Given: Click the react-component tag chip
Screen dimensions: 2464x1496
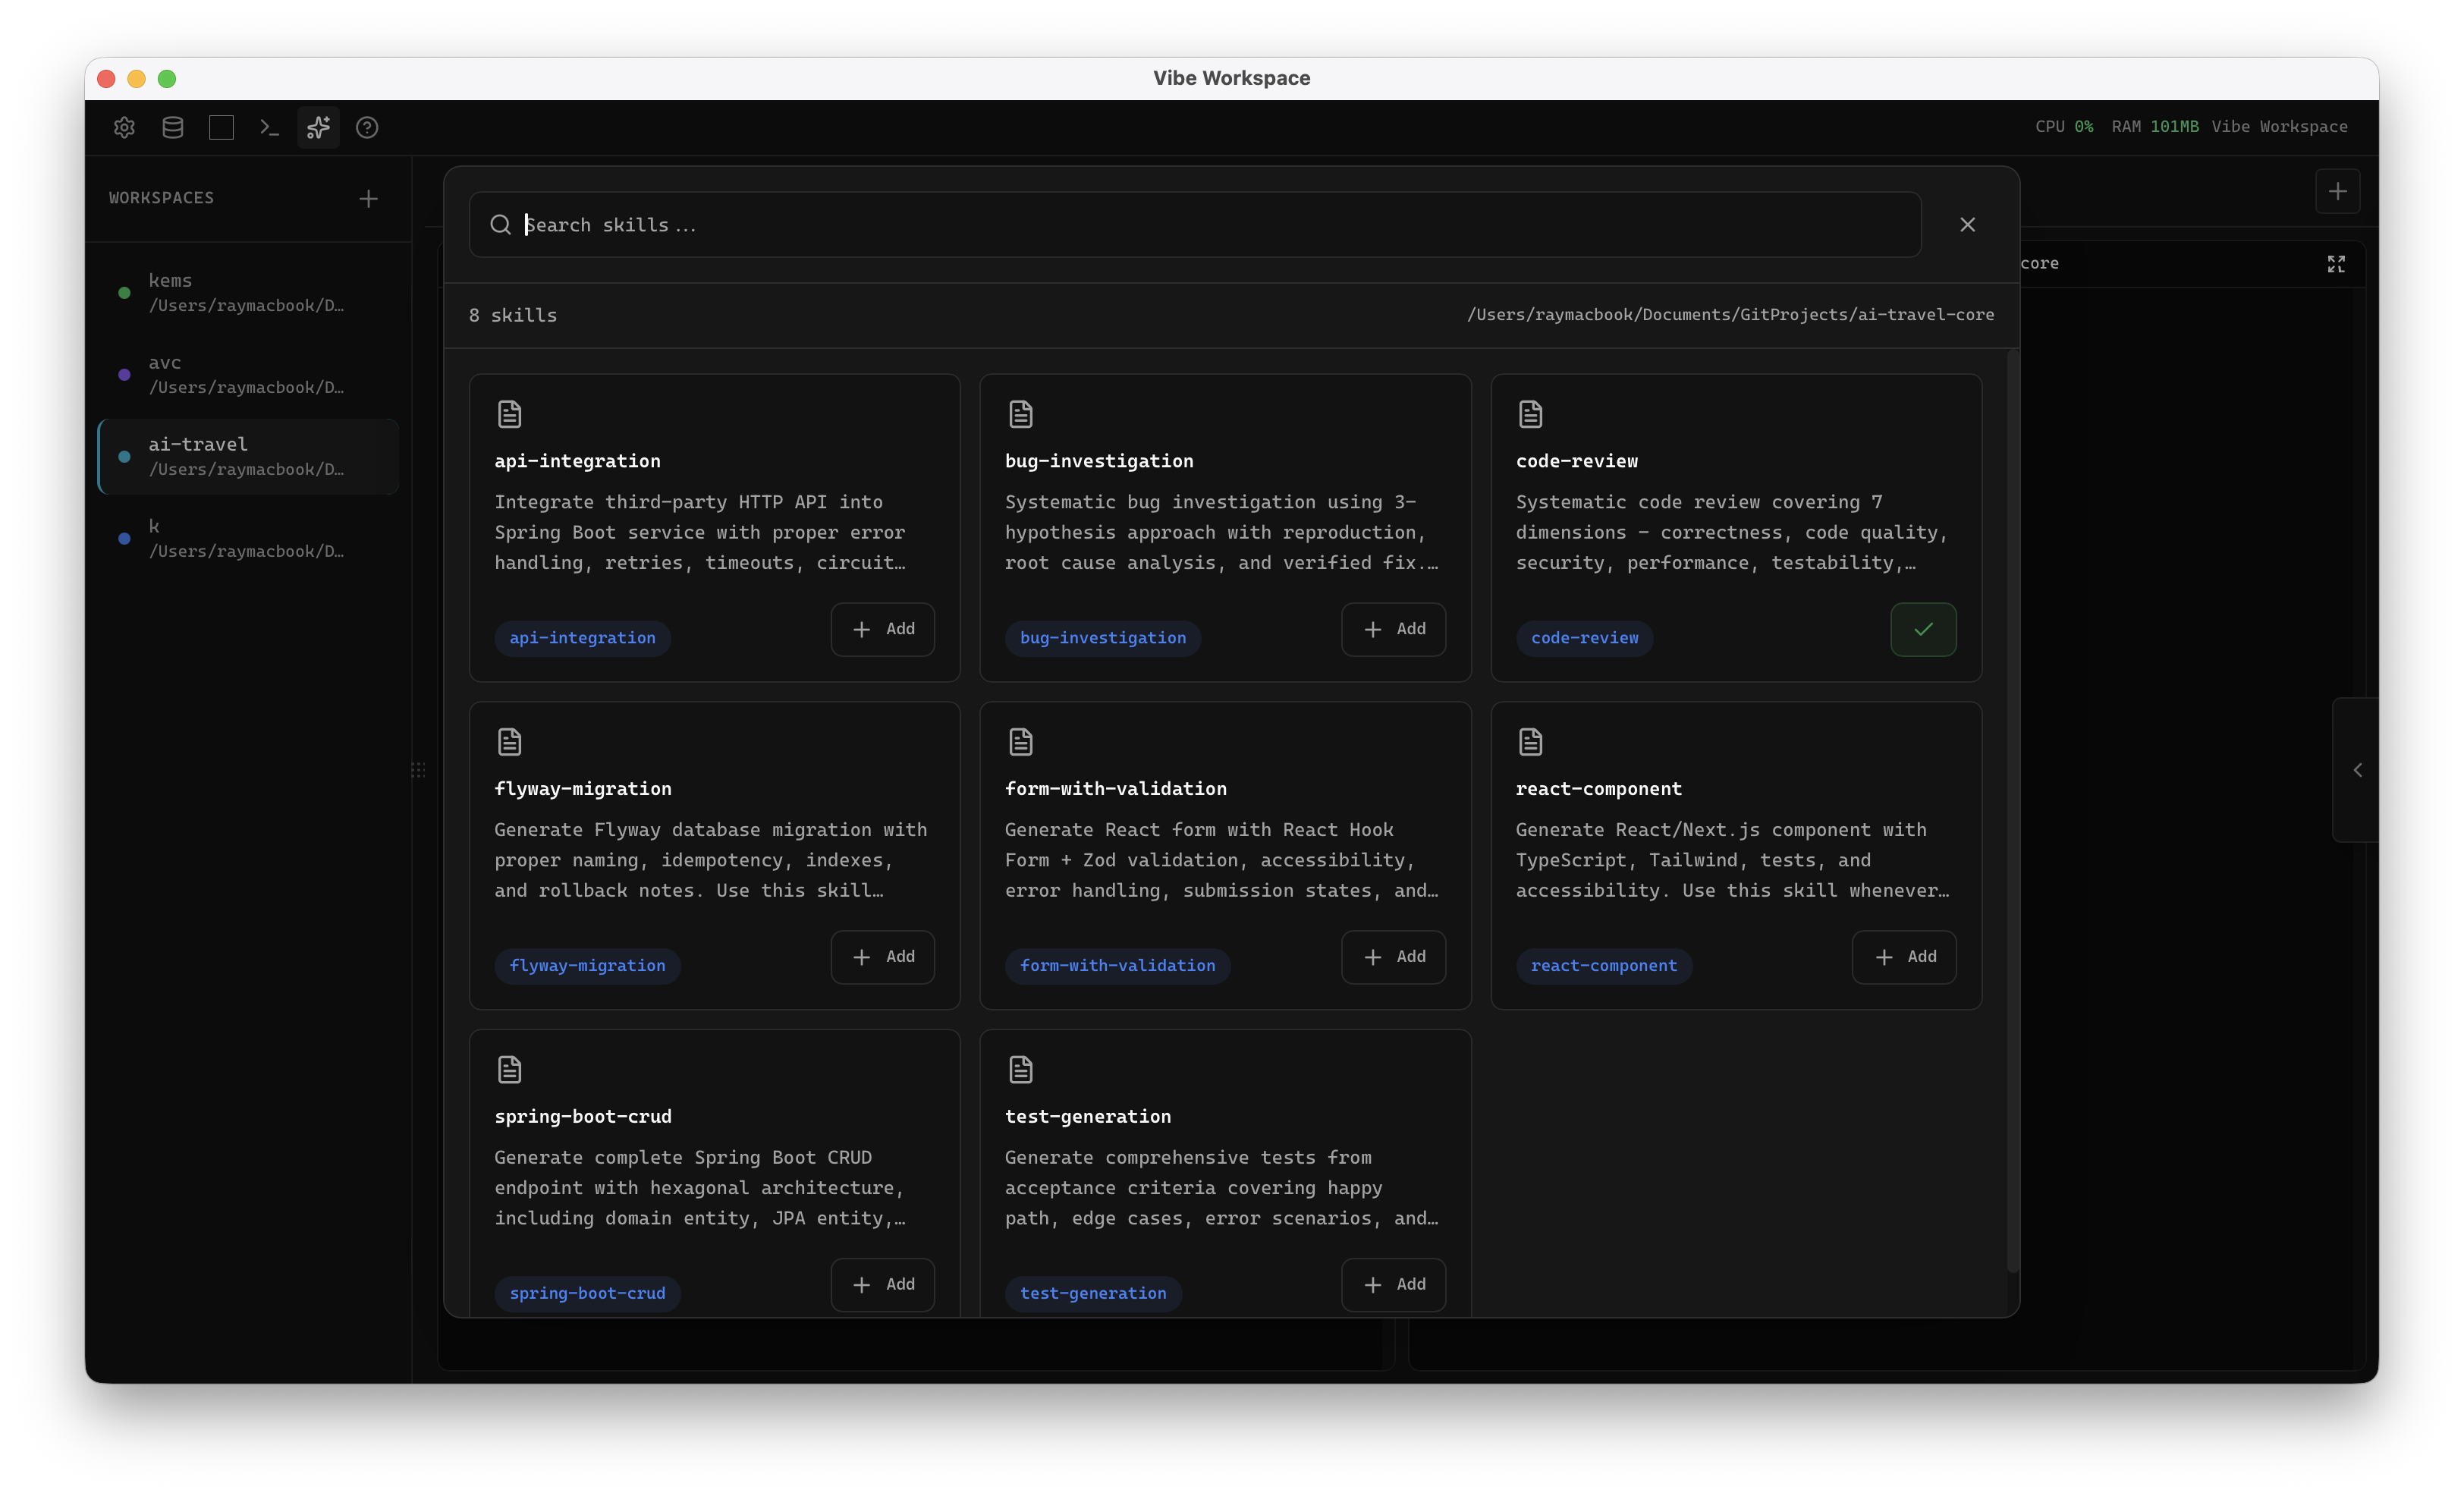Looking at the screenshot, I should pyautogui.click(x=1603, y=966).
